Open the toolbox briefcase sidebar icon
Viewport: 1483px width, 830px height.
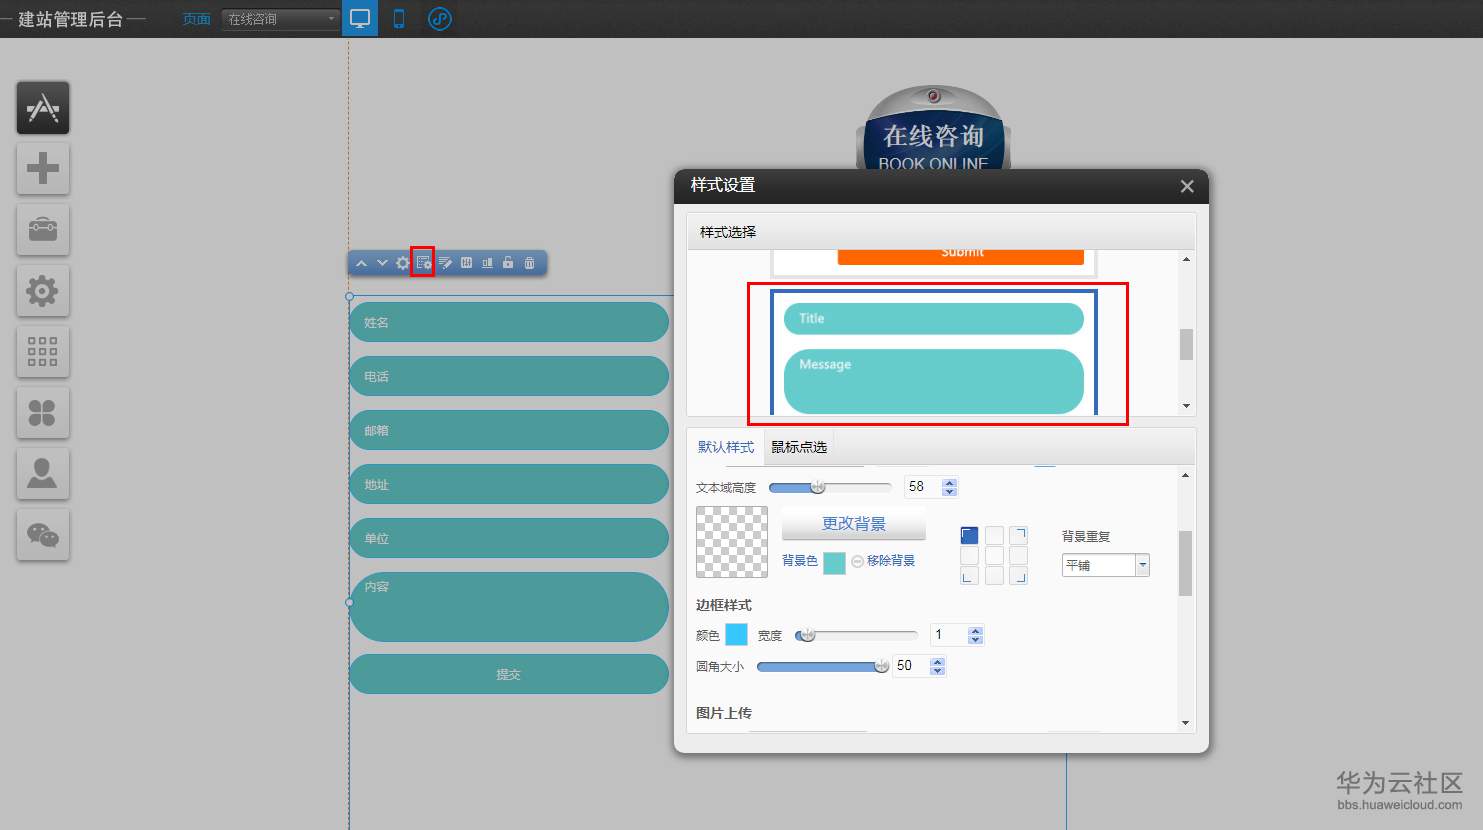43,229
